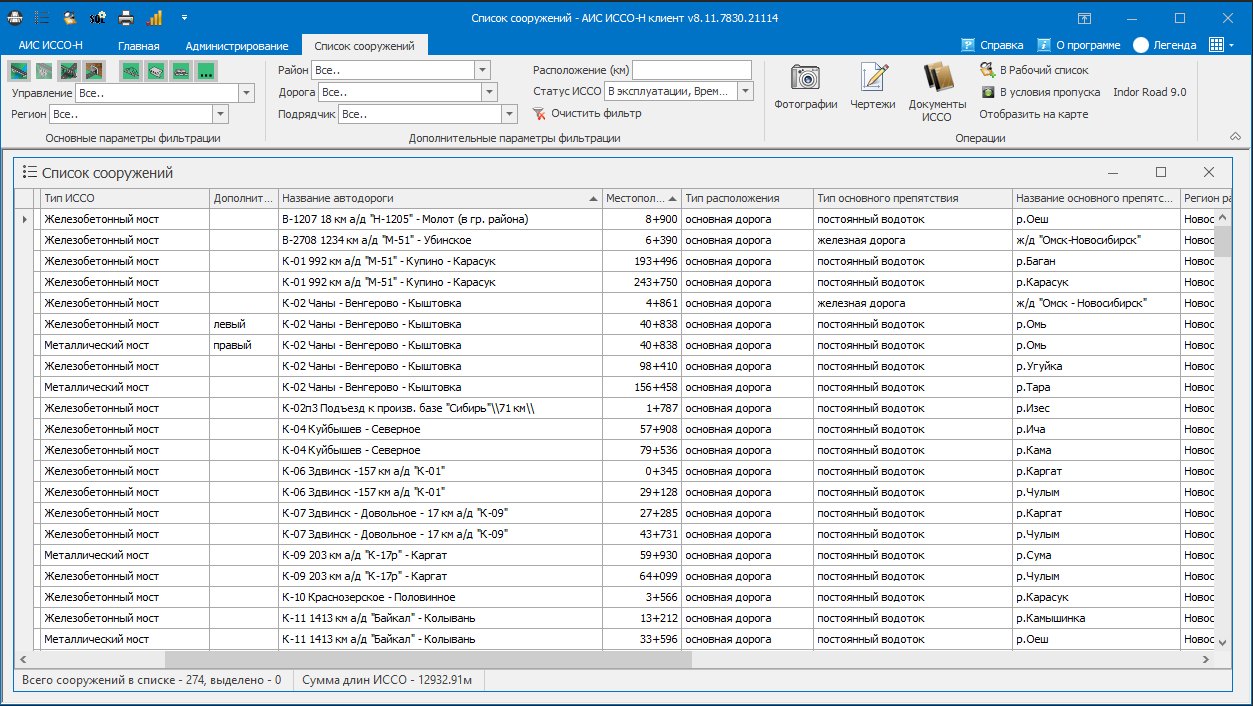This screenshot has height=706, width=1253.
Task: Click into the Расположение (км) input field
Action: pos(692,70)
